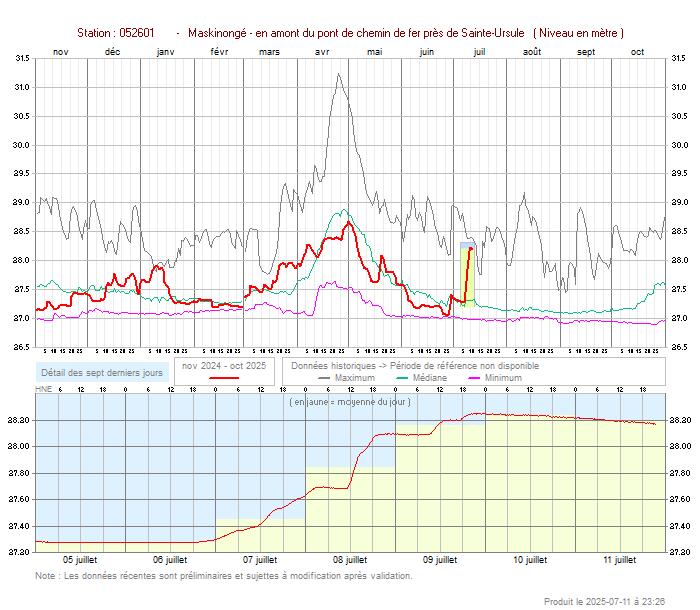Select the '09 juillet' date label
Image resolution: width=700 pixels, height=610 pixels.
[x=440, y=560]
